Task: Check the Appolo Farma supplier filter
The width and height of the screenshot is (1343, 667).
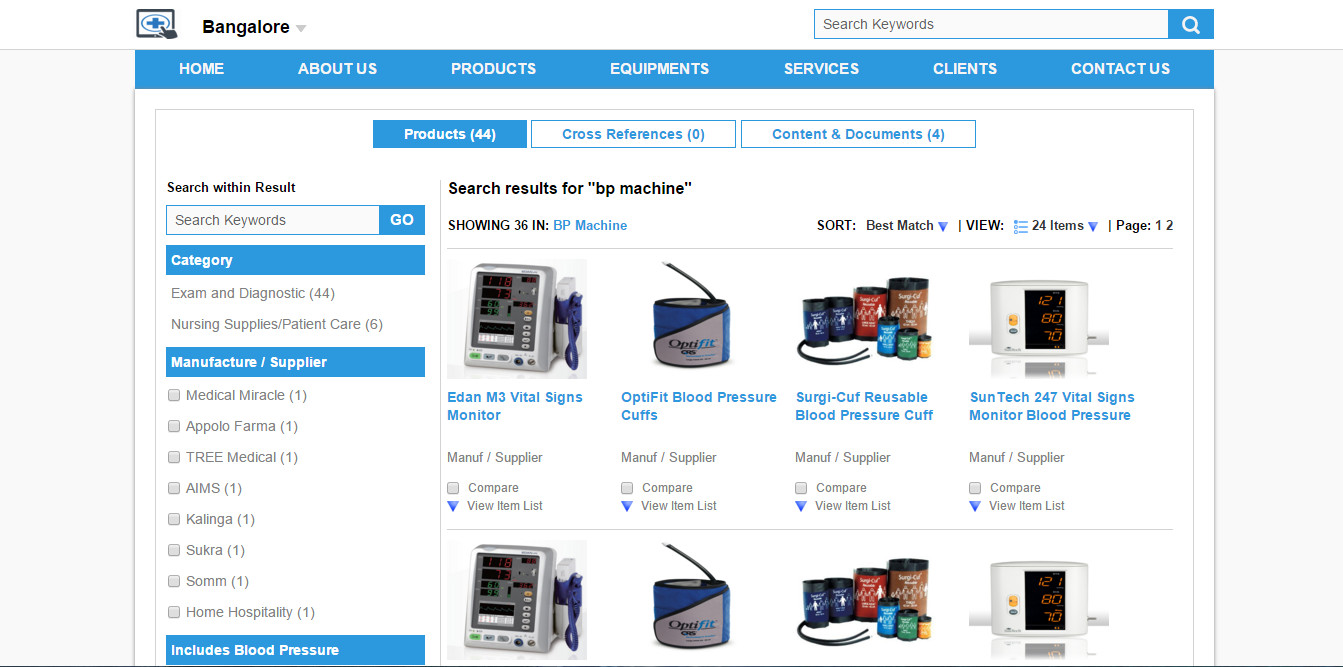Action: 174,426
